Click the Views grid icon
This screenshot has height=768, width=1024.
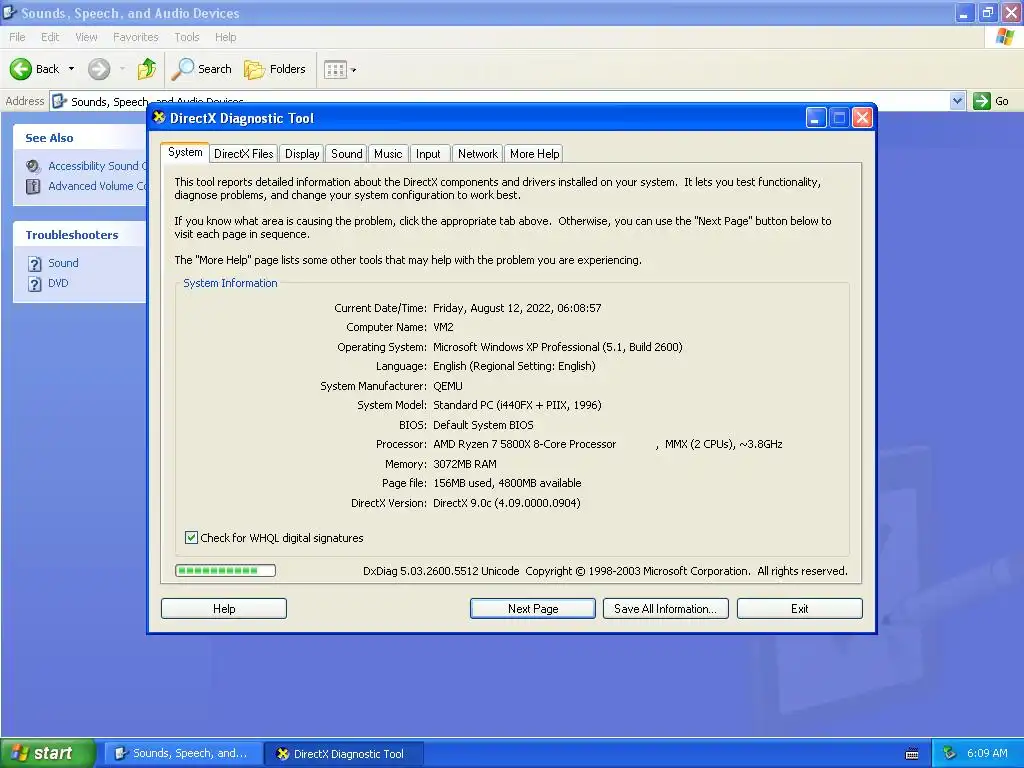335,69
